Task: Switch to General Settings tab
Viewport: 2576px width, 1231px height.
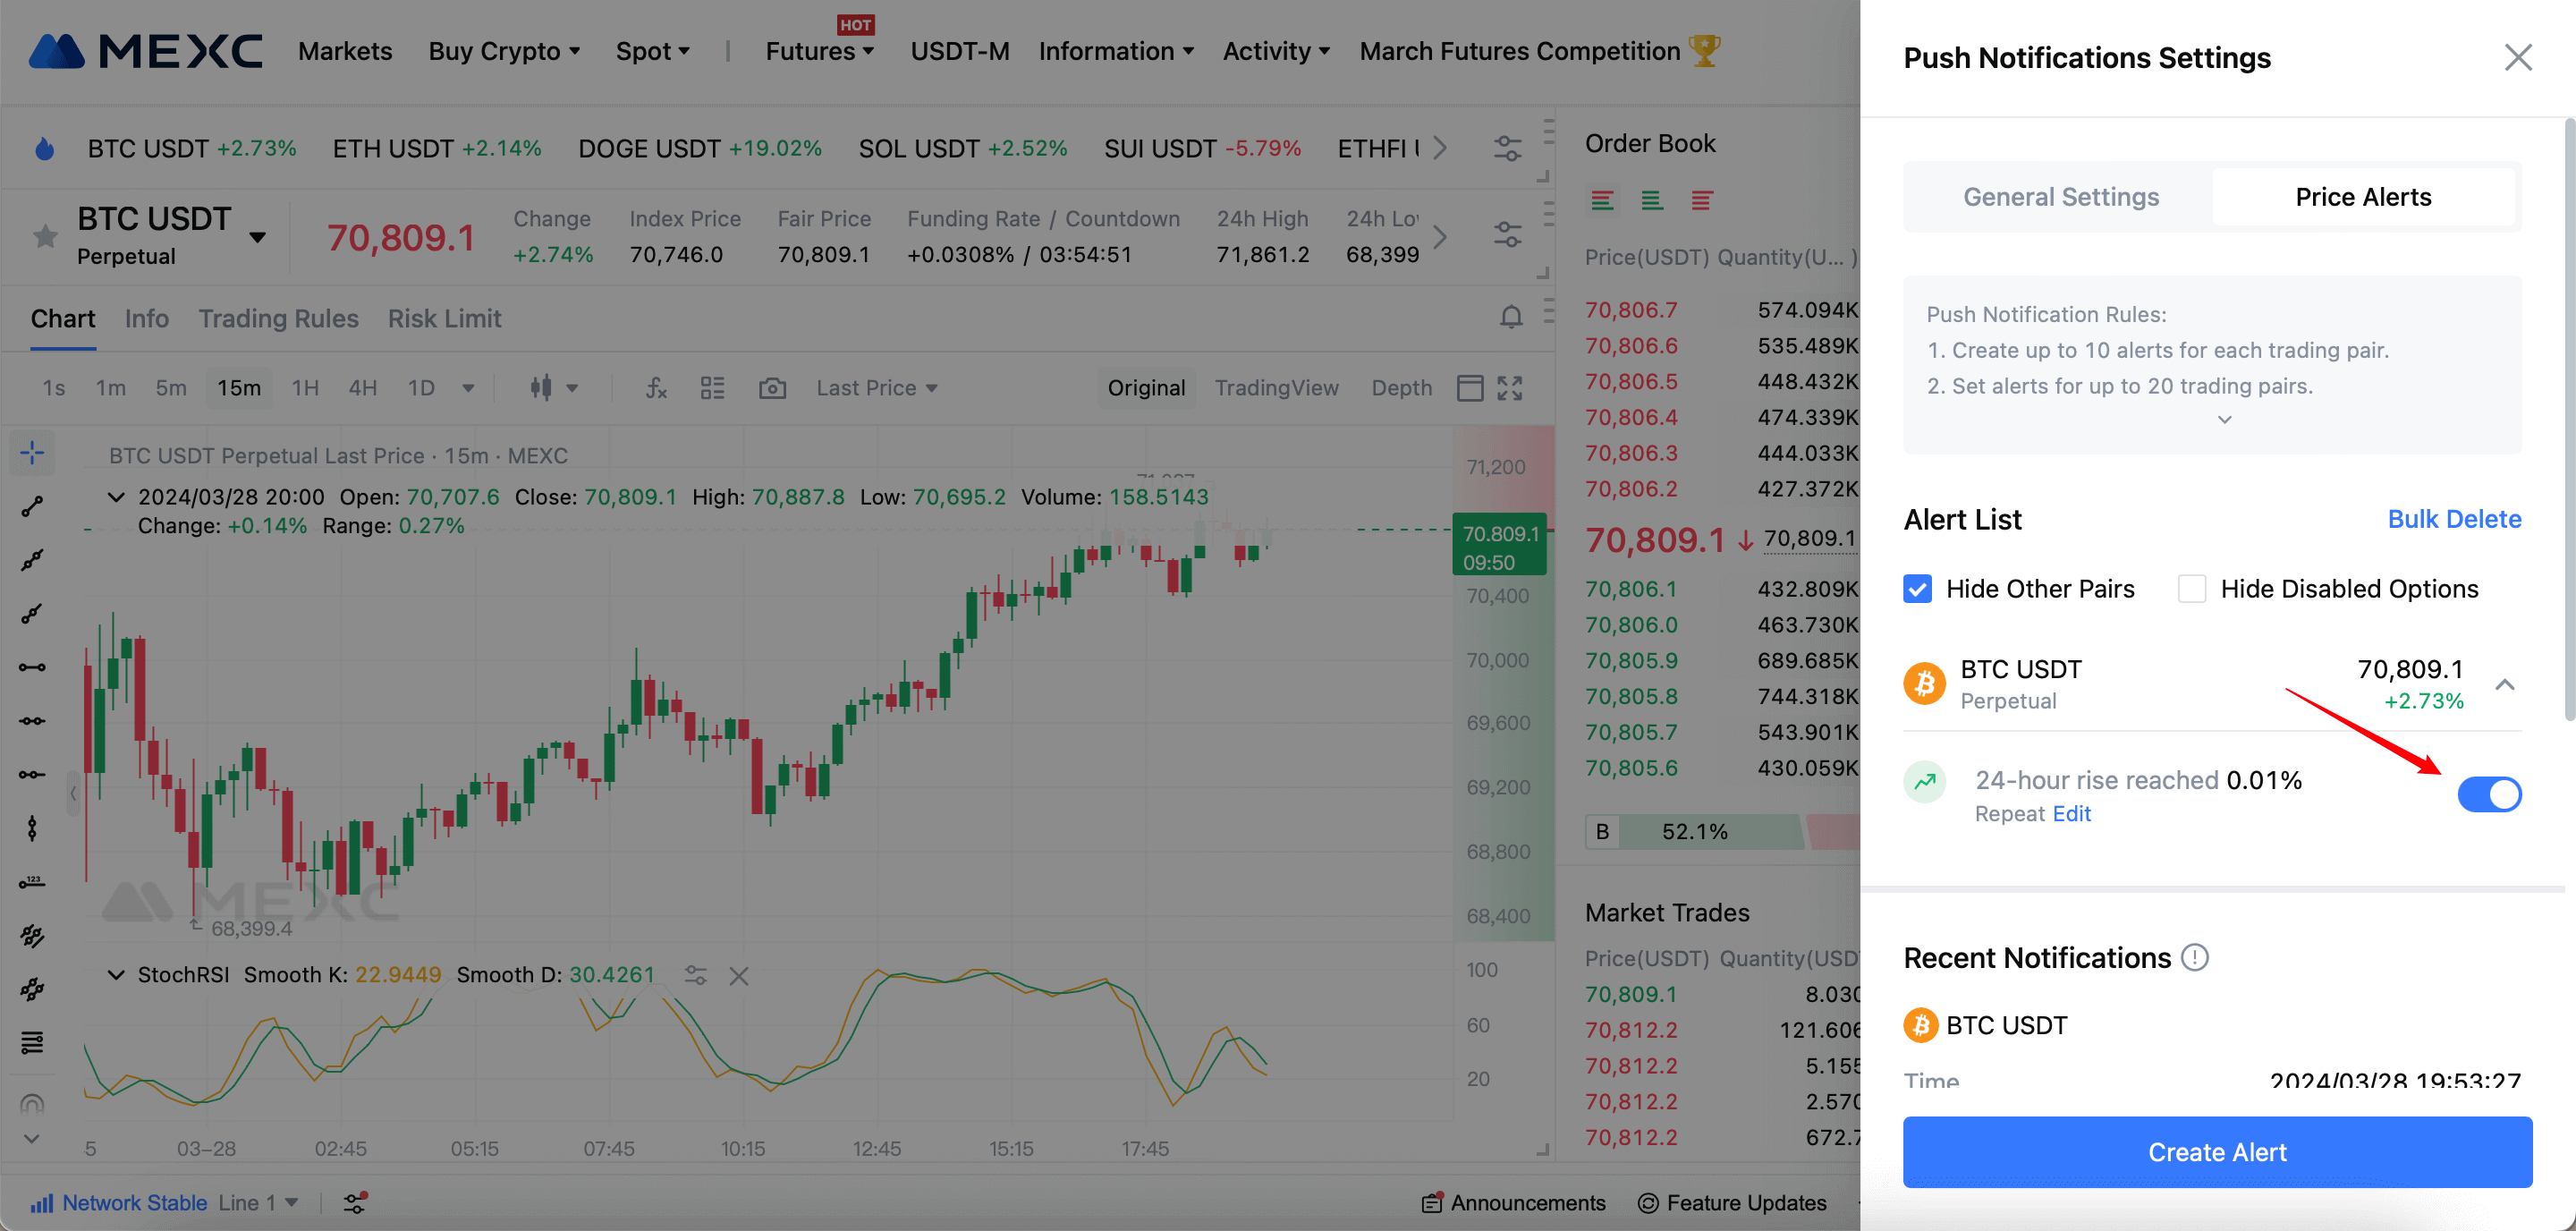Action: pyautogui.click(x=2060, y=197)
